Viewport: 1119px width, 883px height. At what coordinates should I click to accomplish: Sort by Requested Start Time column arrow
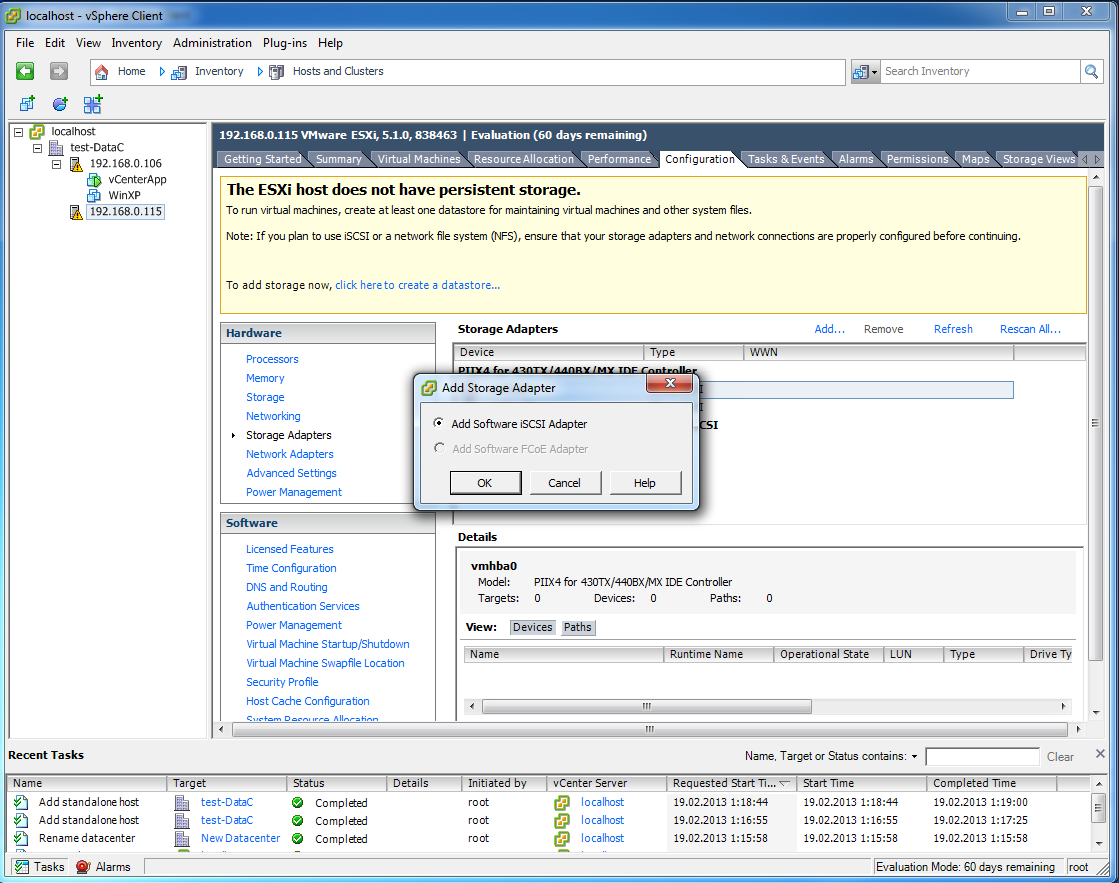pos(784,783)
